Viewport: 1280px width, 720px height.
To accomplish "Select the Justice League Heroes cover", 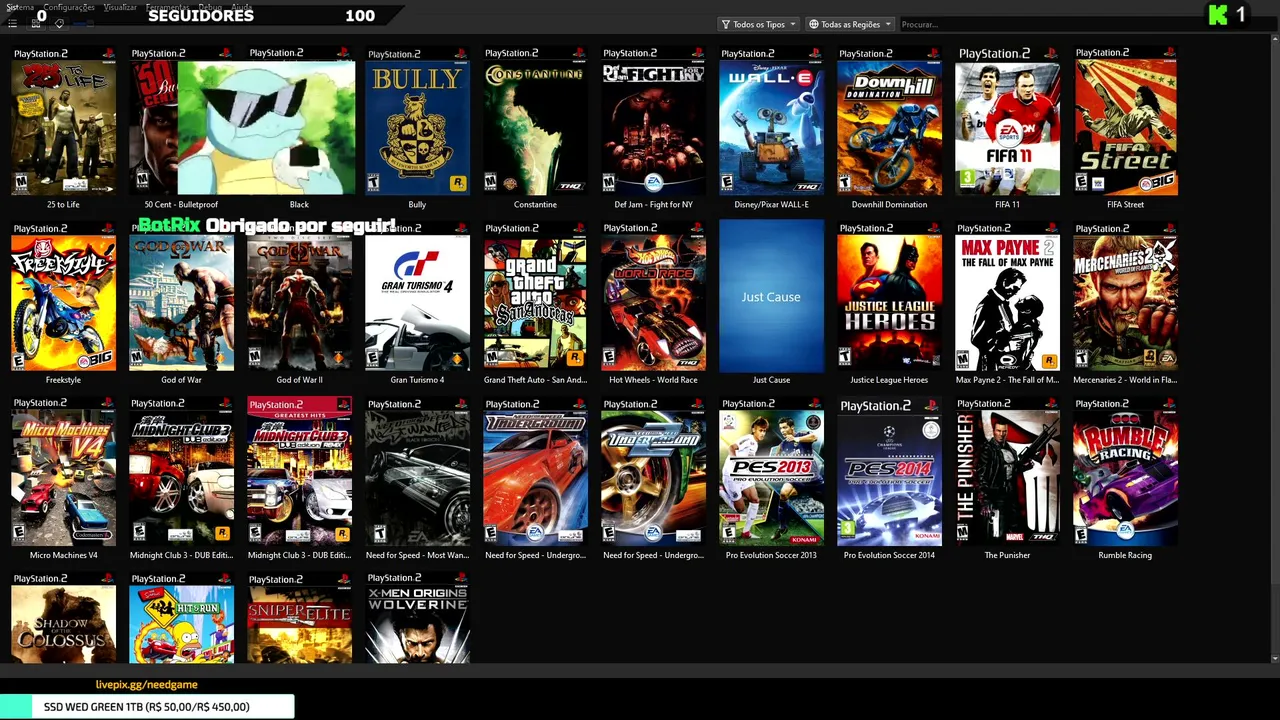I will (x=889, y=296).
